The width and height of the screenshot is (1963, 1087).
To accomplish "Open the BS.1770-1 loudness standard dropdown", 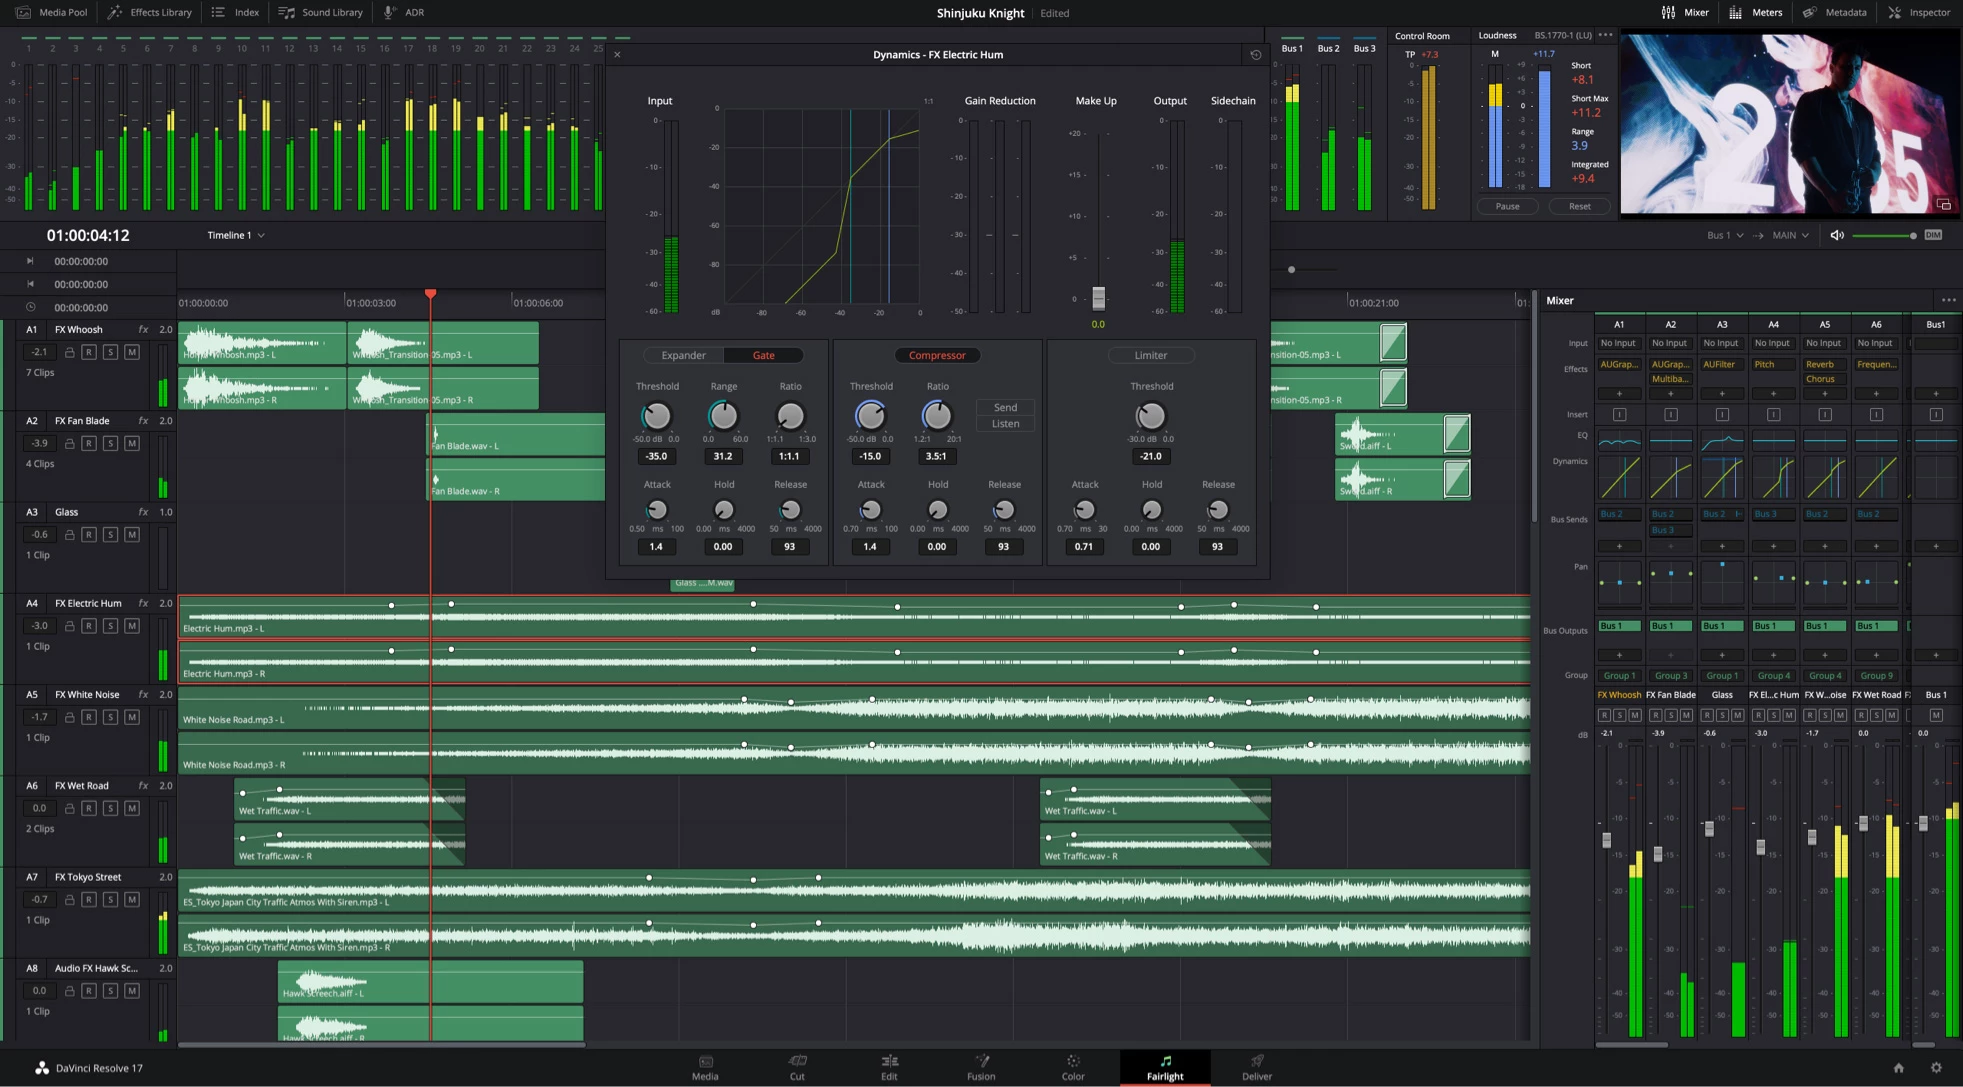I will click(x=1563, y=35).
